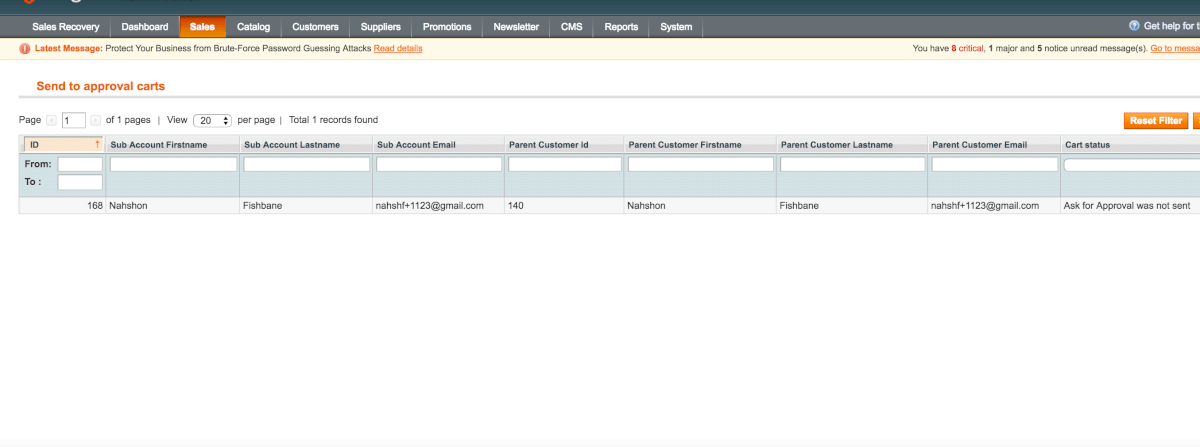The image size is (1200, 447).
Task: Focus the ID From filter field
Action: (x=80, y=164)
